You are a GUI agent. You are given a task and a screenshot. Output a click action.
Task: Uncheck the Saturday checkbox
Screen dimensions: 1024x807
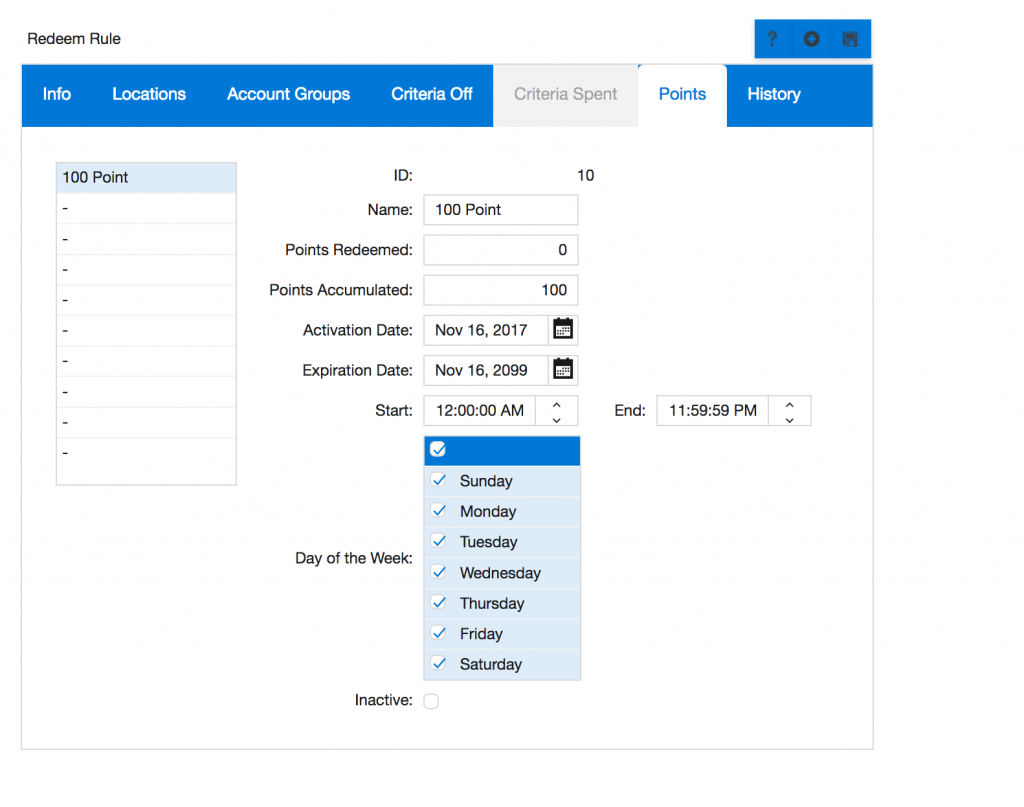click(x=439, y=663)
